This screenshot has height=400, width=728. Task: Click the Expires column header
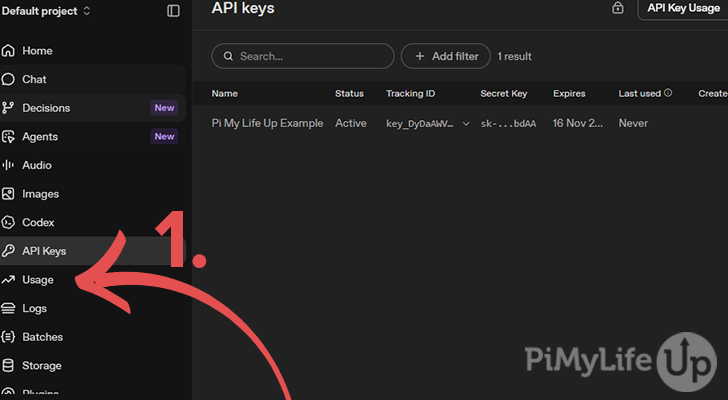[569, 93]
